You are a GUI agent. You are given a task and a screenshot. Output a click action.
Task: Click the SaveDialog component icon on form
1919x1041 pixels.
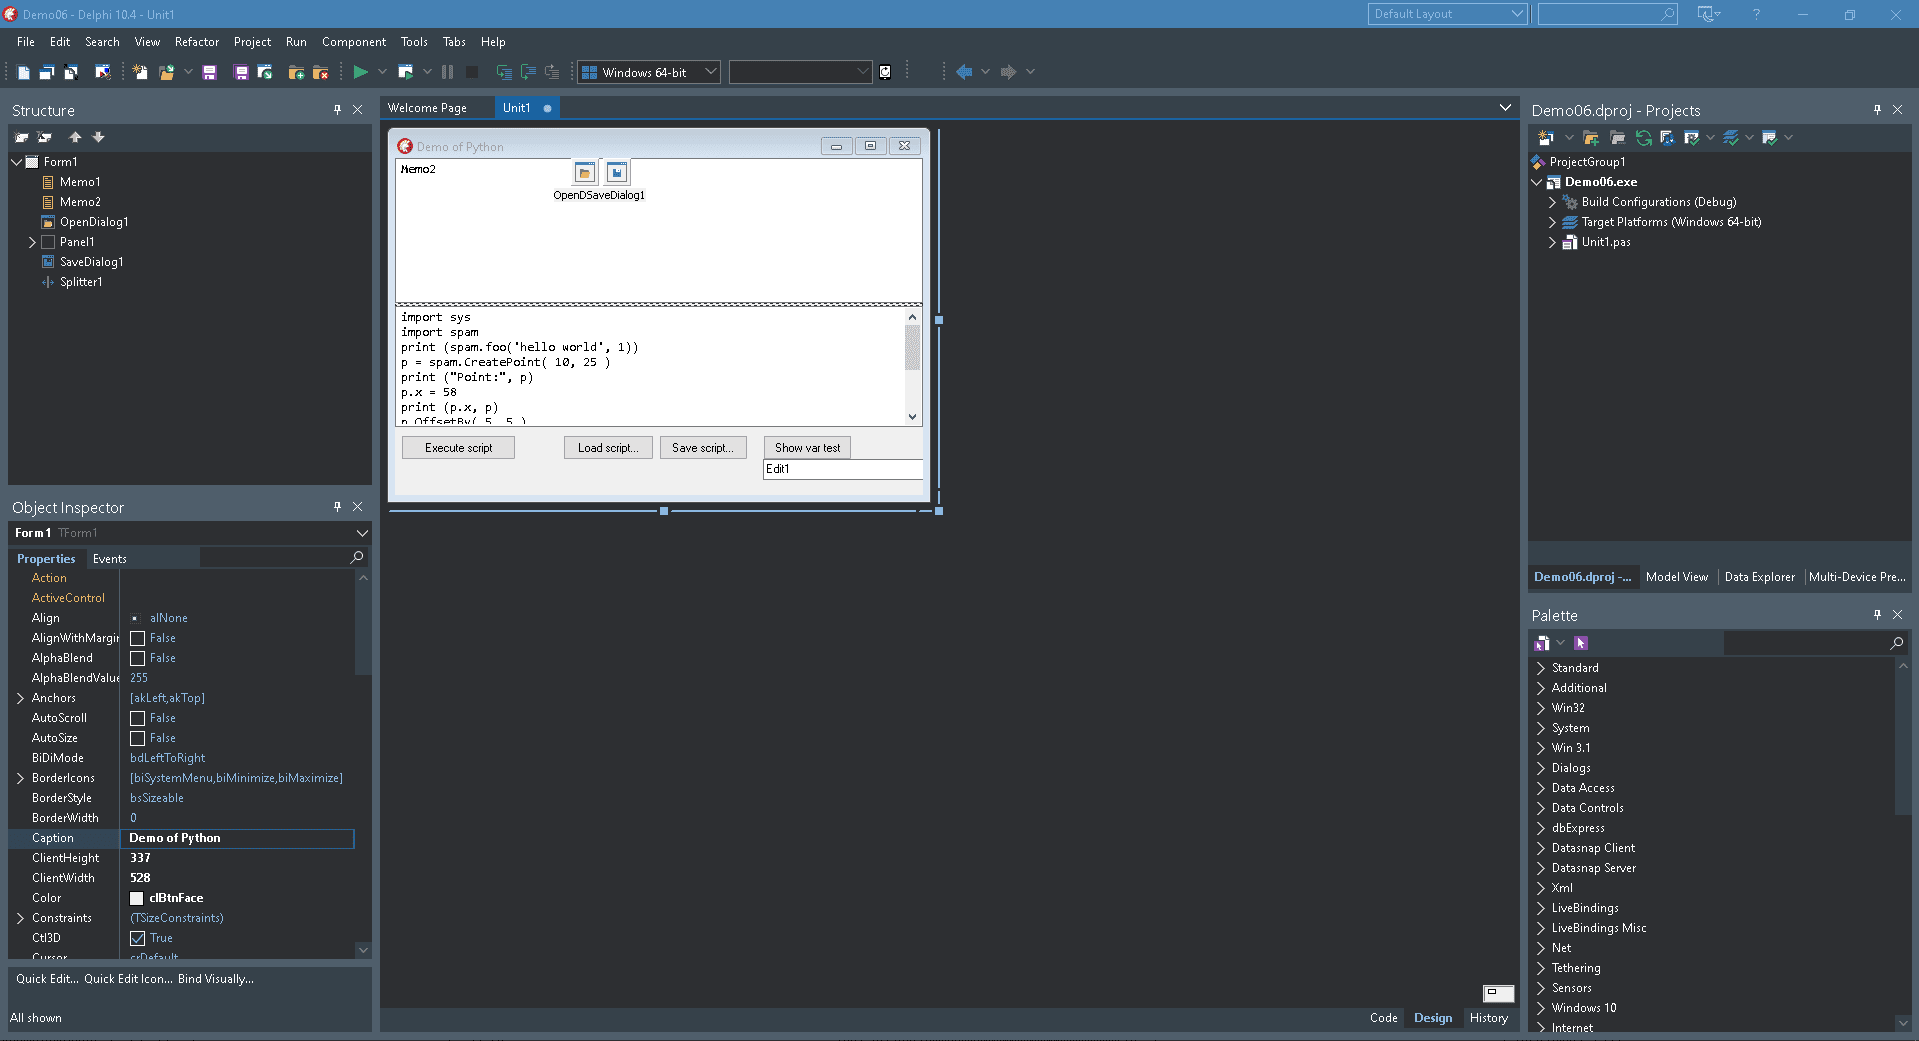coord(617,172)
